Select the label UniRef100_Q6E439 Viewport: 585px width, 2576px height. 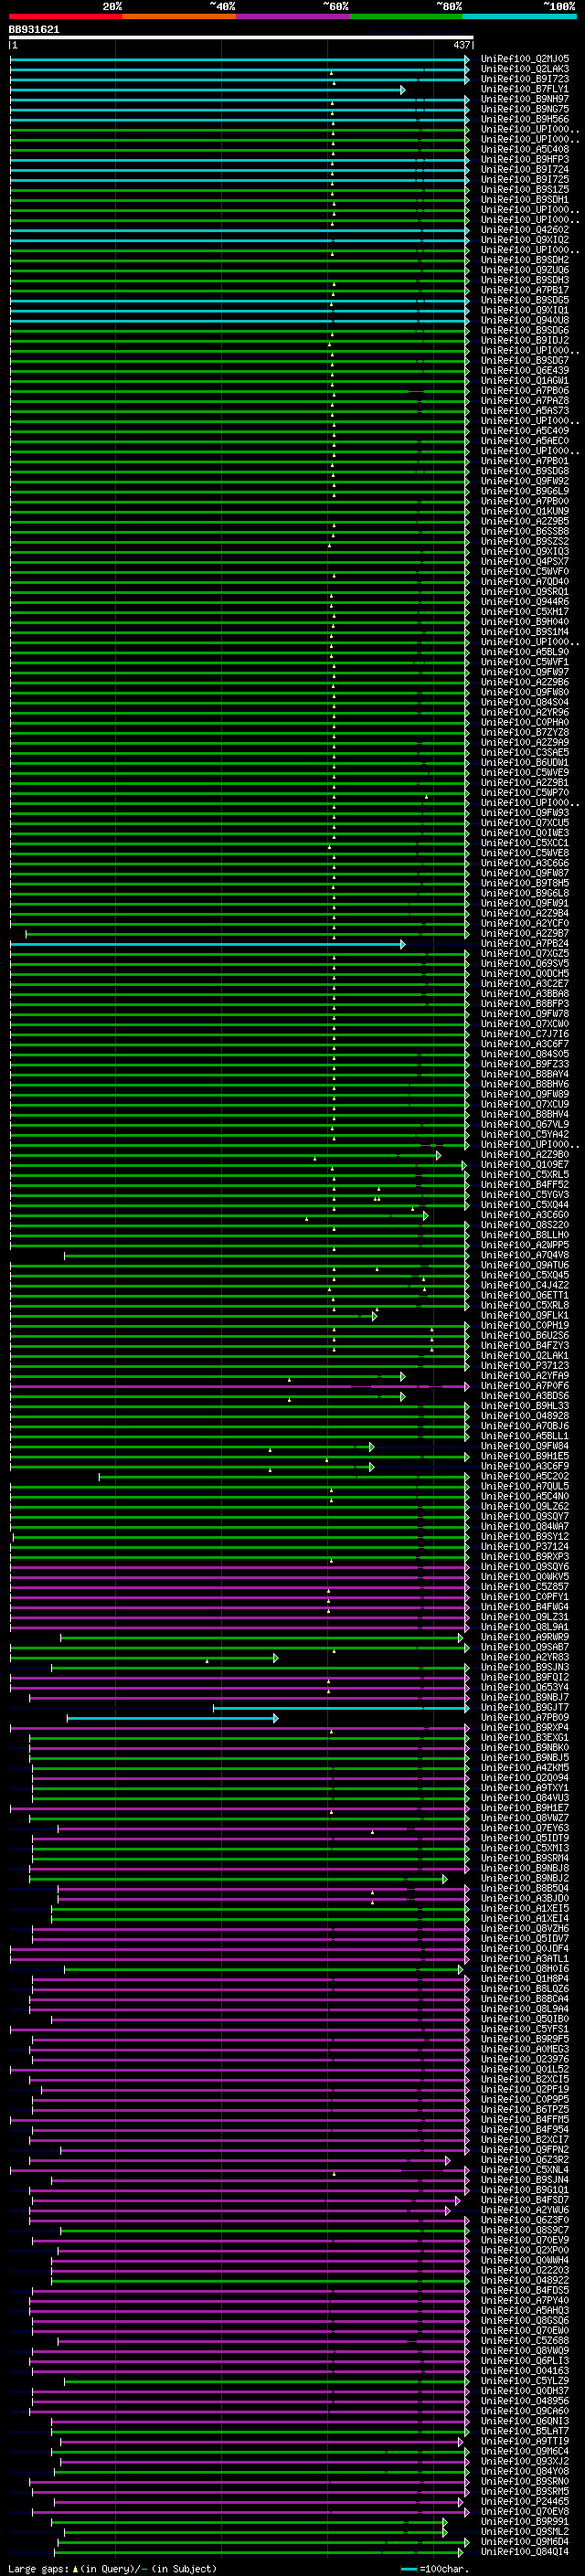click(525, 371)
